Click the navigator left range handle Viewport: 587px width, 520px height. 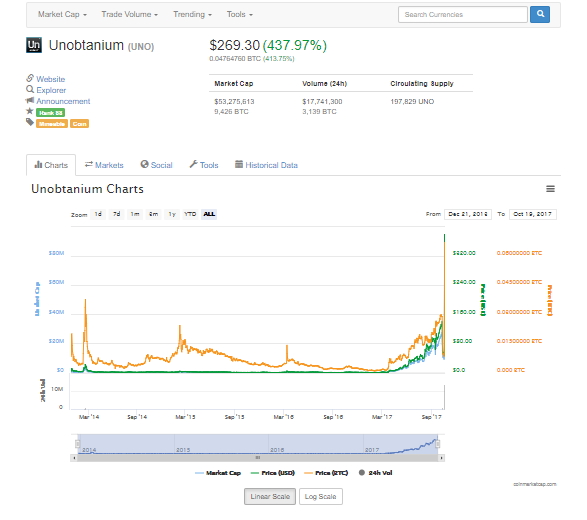point(77,444)
